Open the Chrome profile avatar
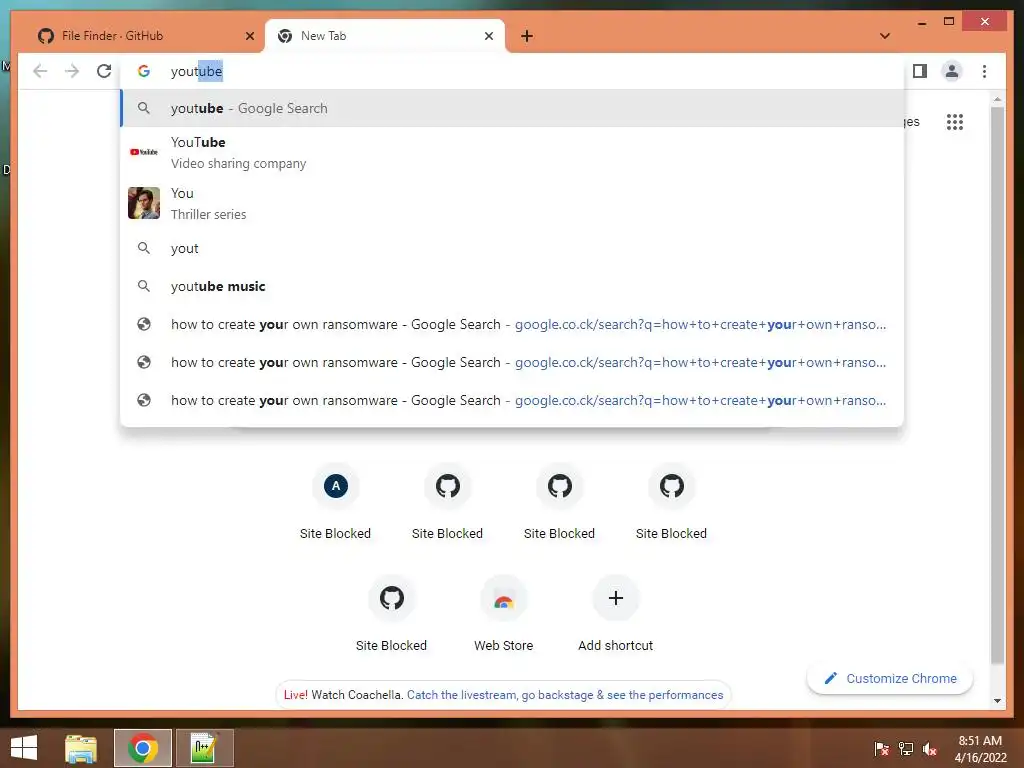 pos(952,71)
